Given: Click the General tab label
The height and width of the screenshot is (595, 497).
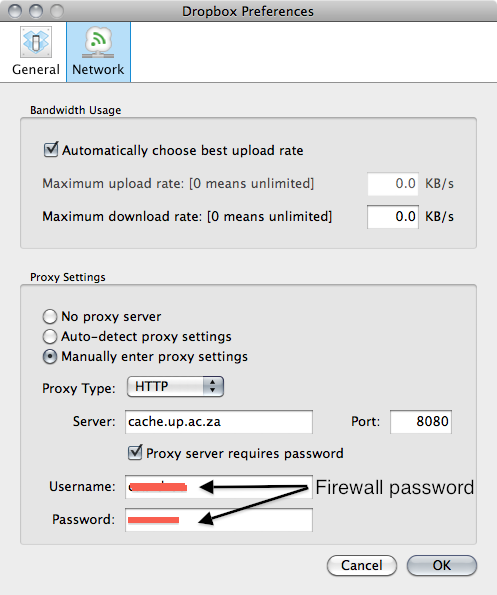Looking at the screenshot, I should 36,69.
